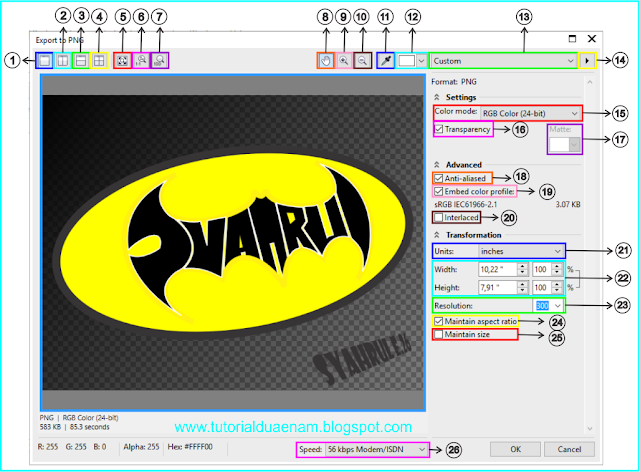Viewport: 640px width, 472px height.
Task: Open the Resolution dropdown
Action: pos(549,306)
